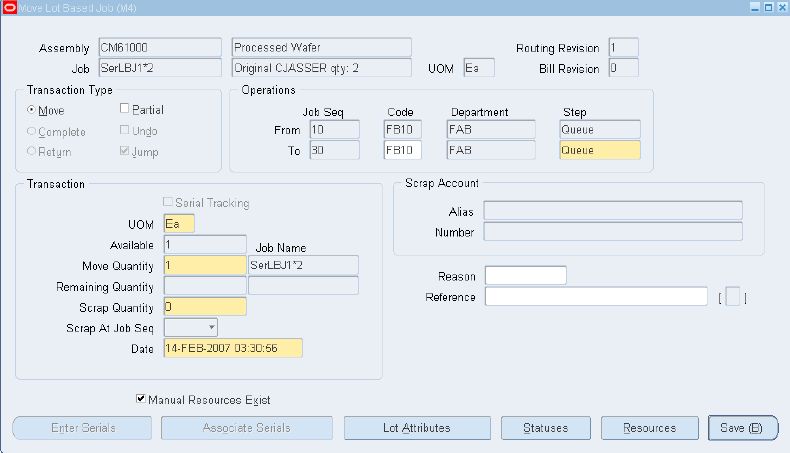
Task: Click the To Department field
Action: (491, 150)
